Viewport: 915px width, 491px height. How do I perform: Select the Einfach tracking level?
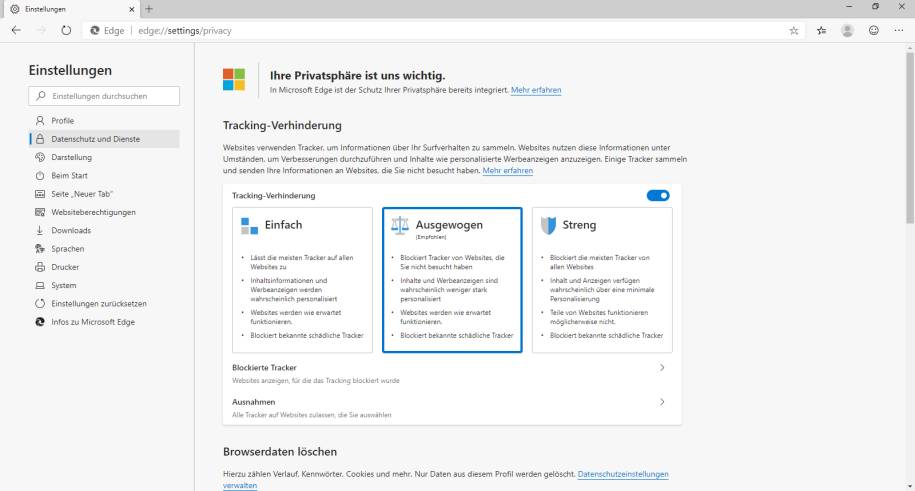point(302,279)
